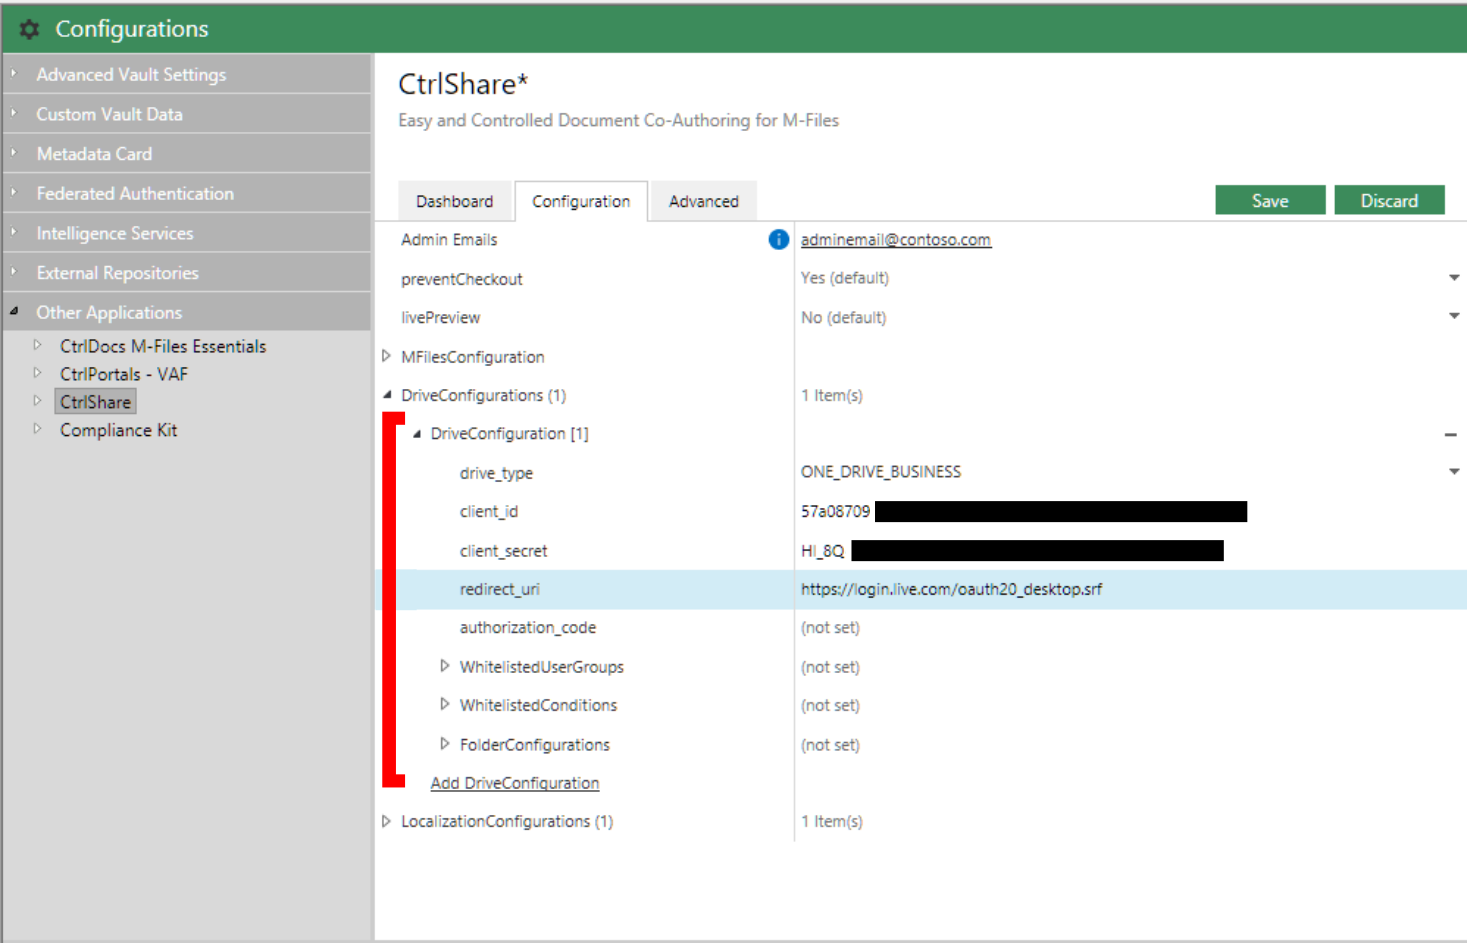This screenshot has width=1467, height=943.
Task: Expand WhitelistedUserGroups triangle
Action: (445, 666)
